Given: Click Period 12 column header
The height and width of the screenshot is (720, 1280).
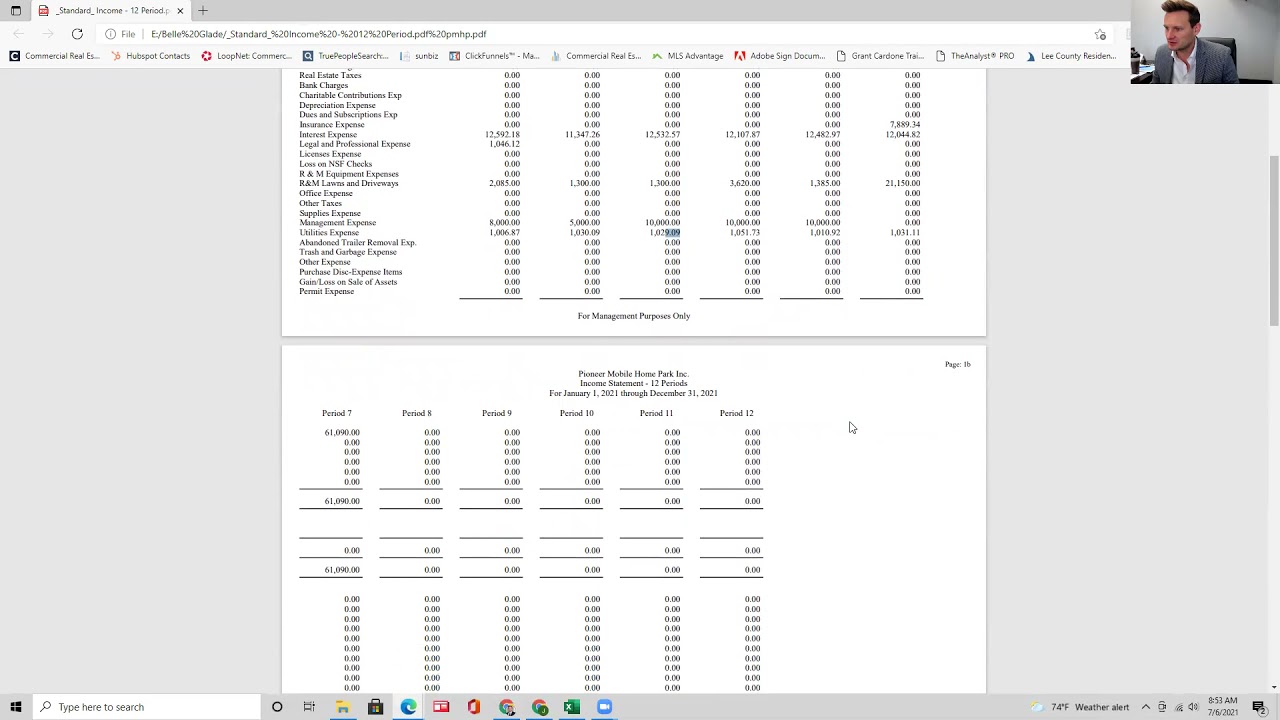Looking at the screenshot, I should [x=737, y=413].
